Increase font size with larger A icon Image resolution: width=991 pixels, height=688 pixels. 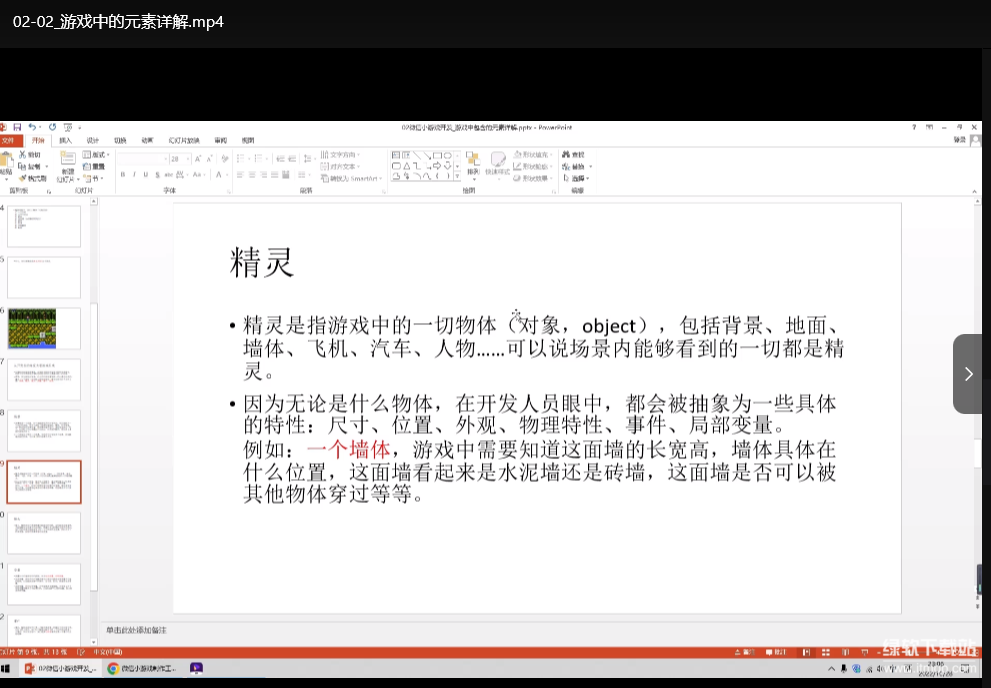pyautogui.click(x=198, y=159)
